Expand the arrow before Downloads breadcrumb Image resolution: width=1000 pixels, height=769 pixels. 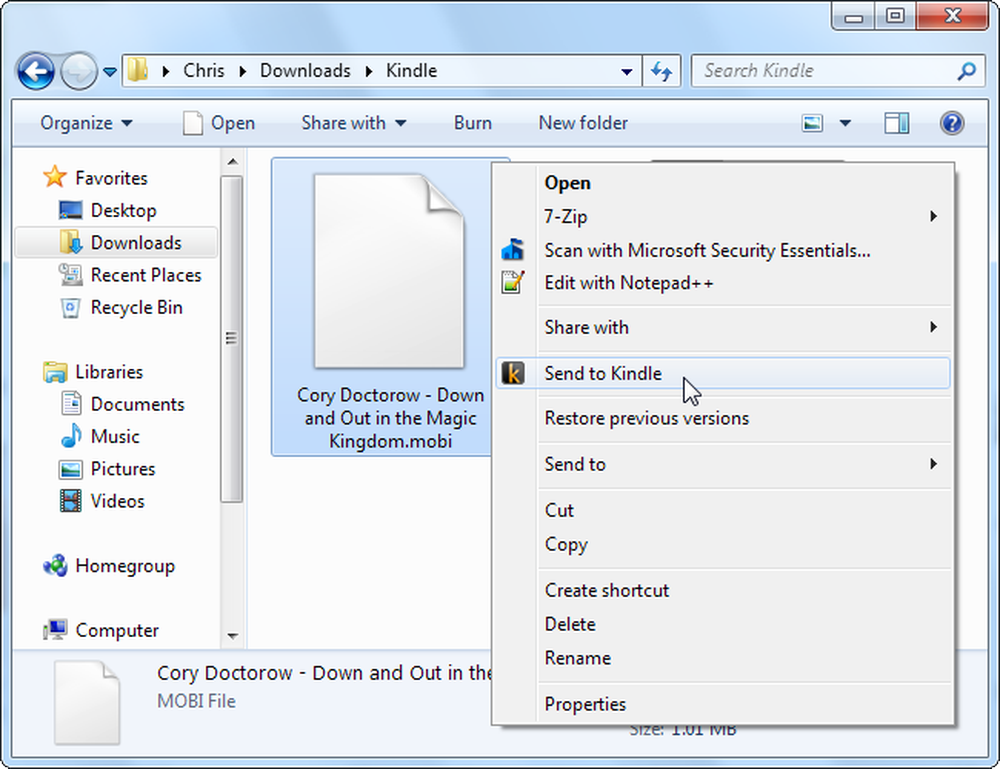[242, 71]
